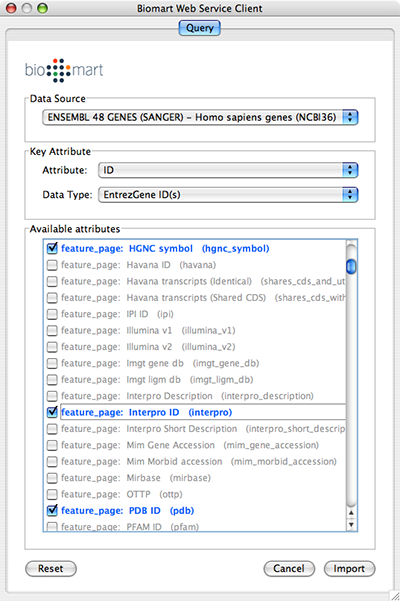Click the BioMart logo
400x601 pixels.
click(x=64, y=70)
